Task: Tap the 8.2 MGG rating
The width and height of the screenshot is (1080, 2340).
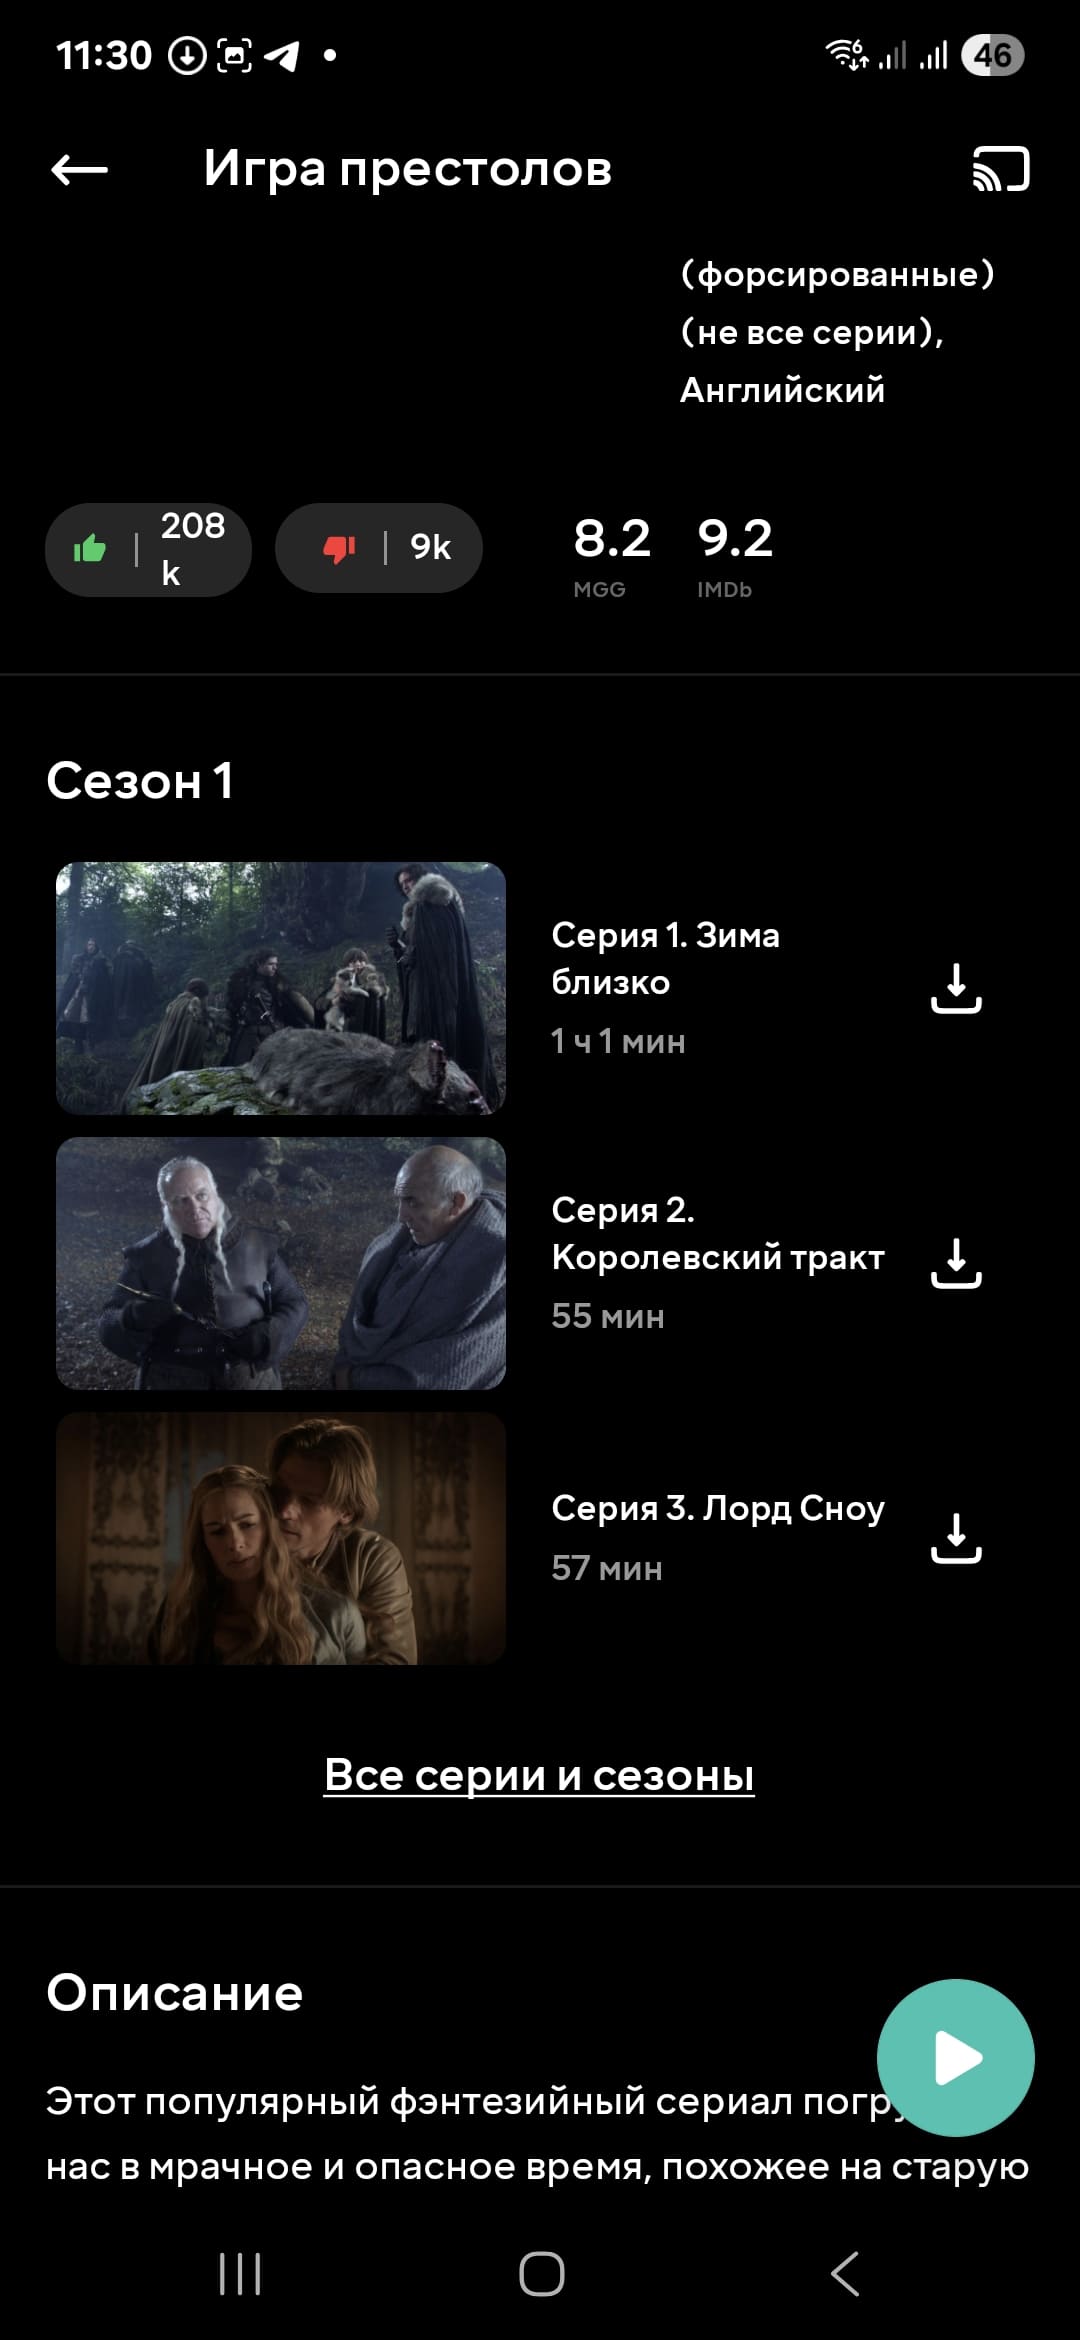Action: (611, 556)
